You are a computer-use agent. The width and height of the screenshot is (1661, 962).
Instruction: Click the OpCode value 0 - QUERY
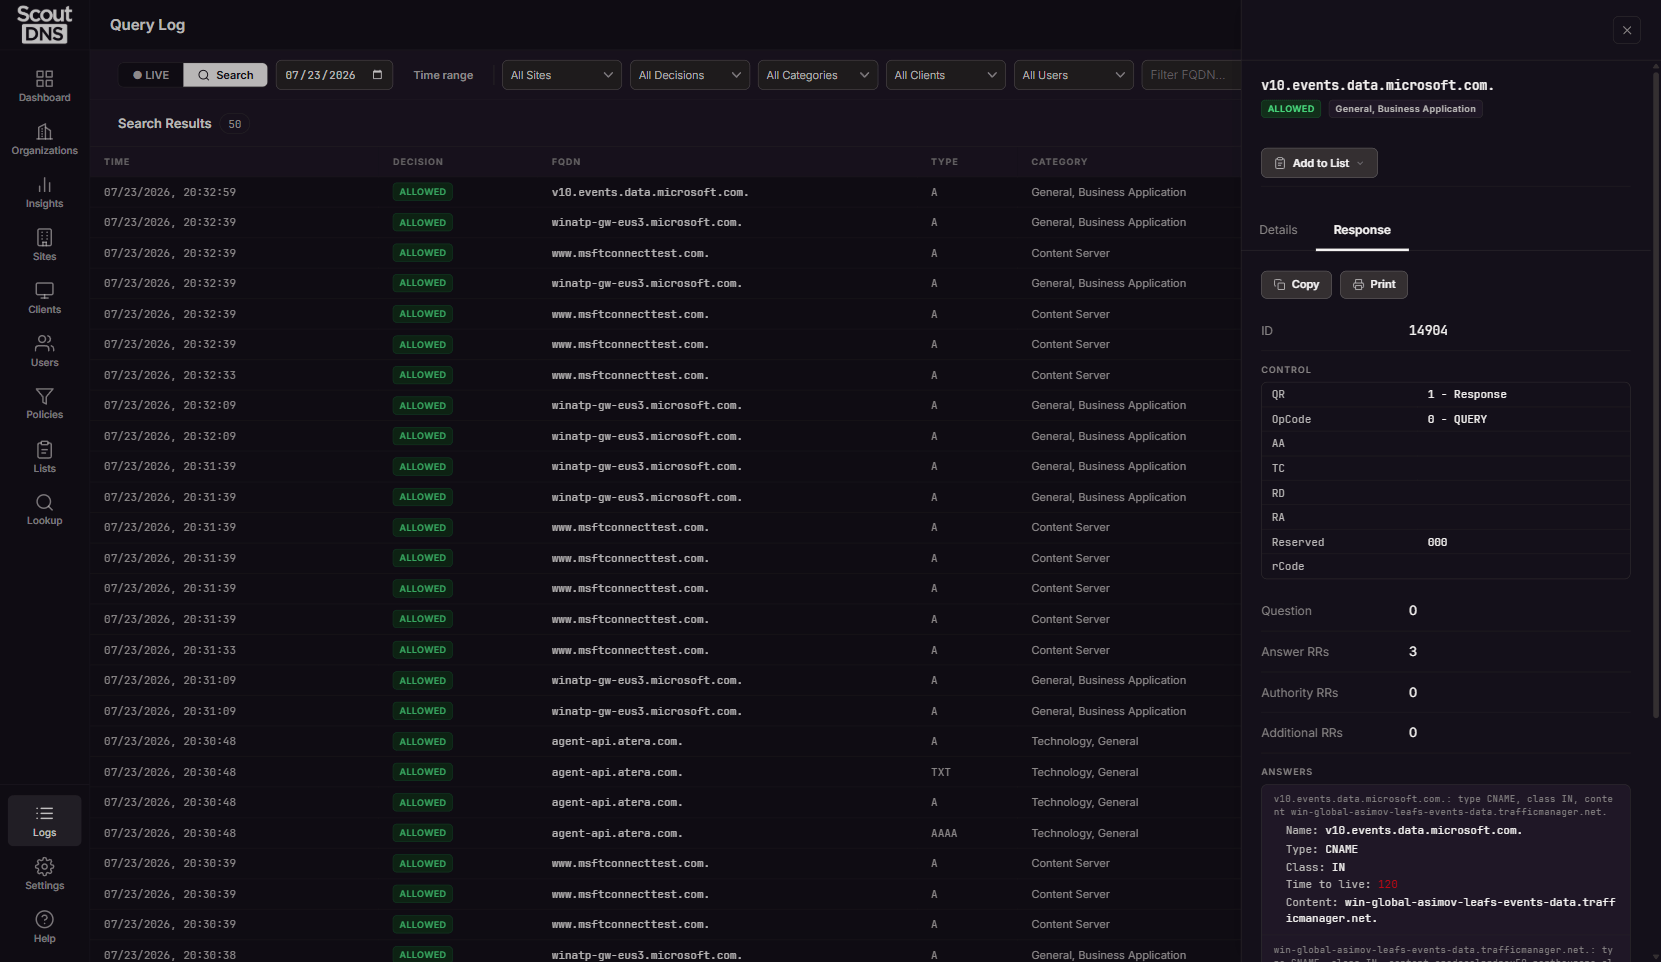[x=1457, y=420]
